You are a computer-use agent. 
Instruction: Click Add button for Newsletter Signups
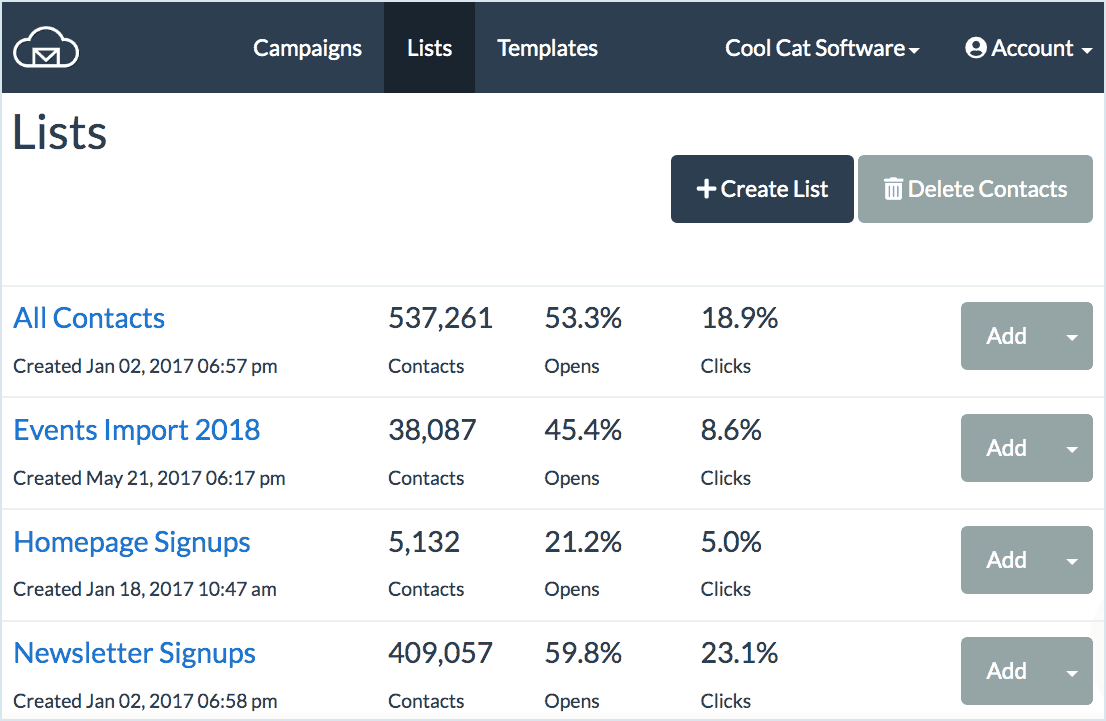point(1007,672)
